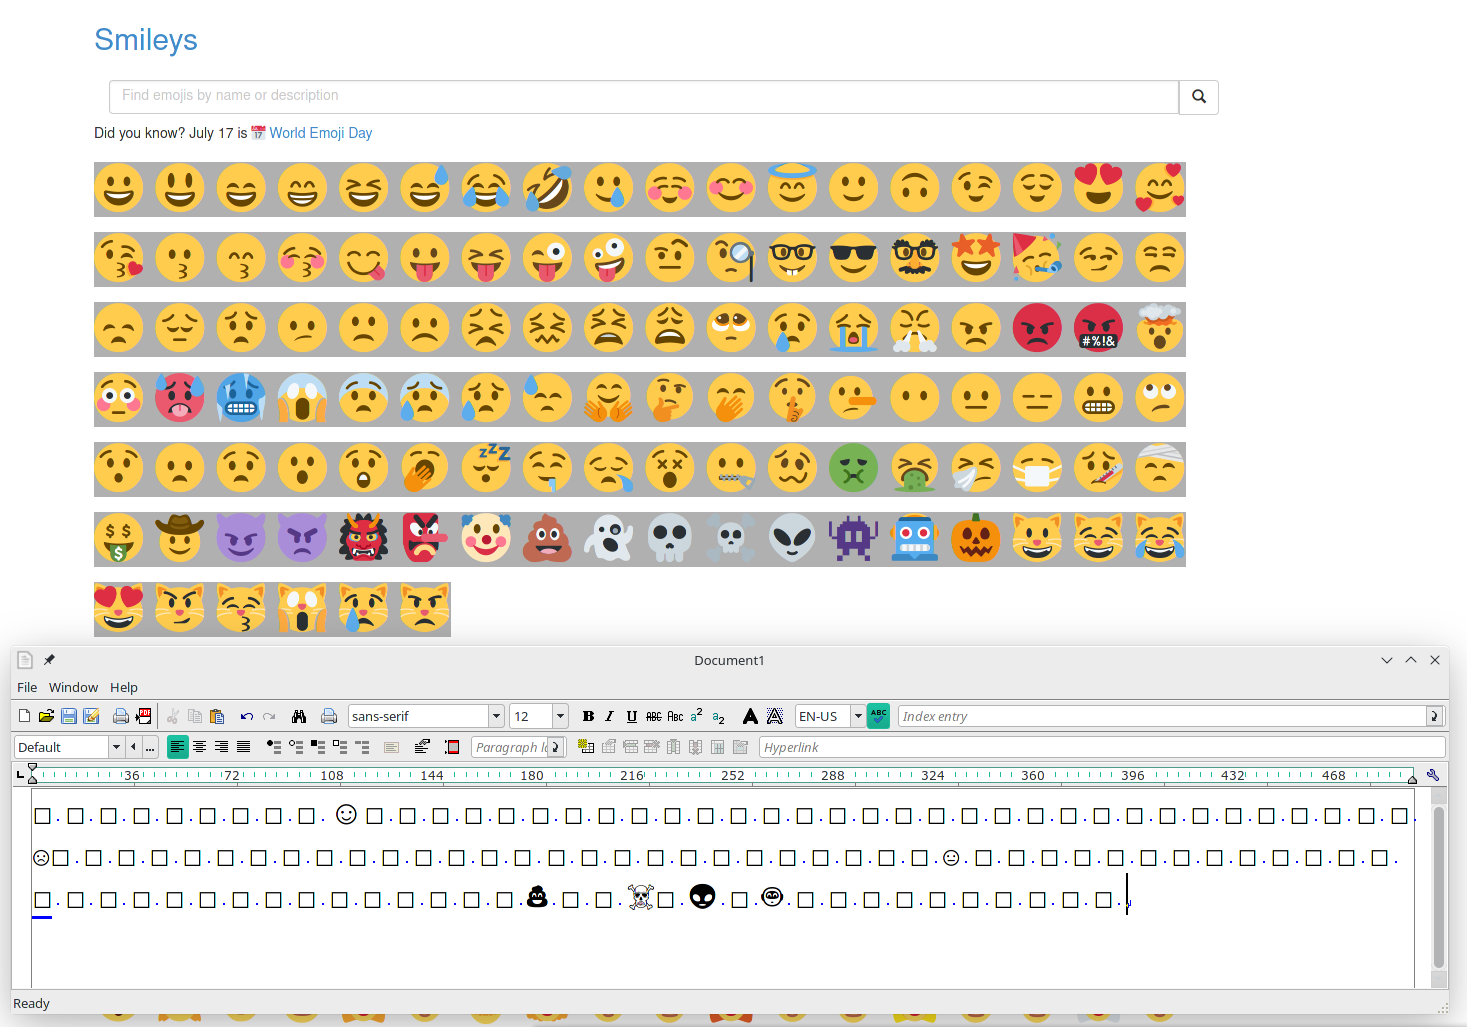The height and width of the screenshot is (1027, 1467).
Task: Open ruler settings wrench icon
Action: [1432, 775]
